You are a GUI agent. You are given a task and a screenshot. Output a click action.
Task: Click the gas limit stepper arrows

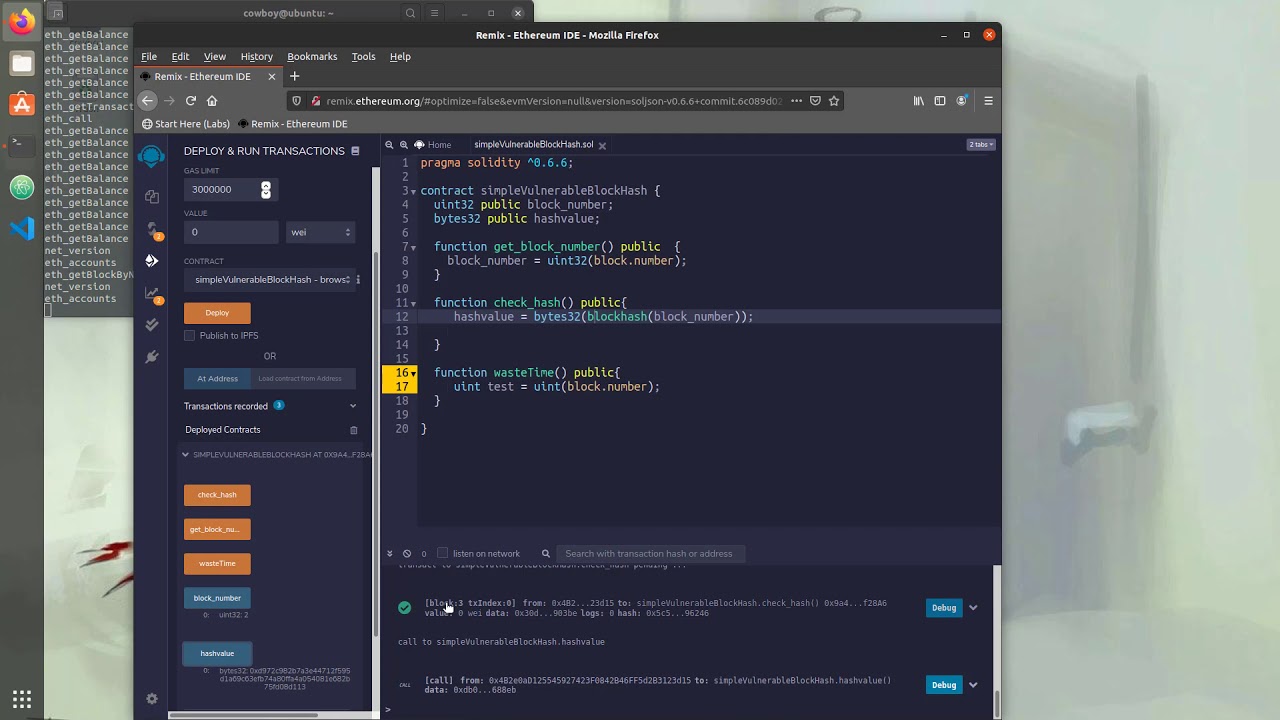[x=266, y=190]
